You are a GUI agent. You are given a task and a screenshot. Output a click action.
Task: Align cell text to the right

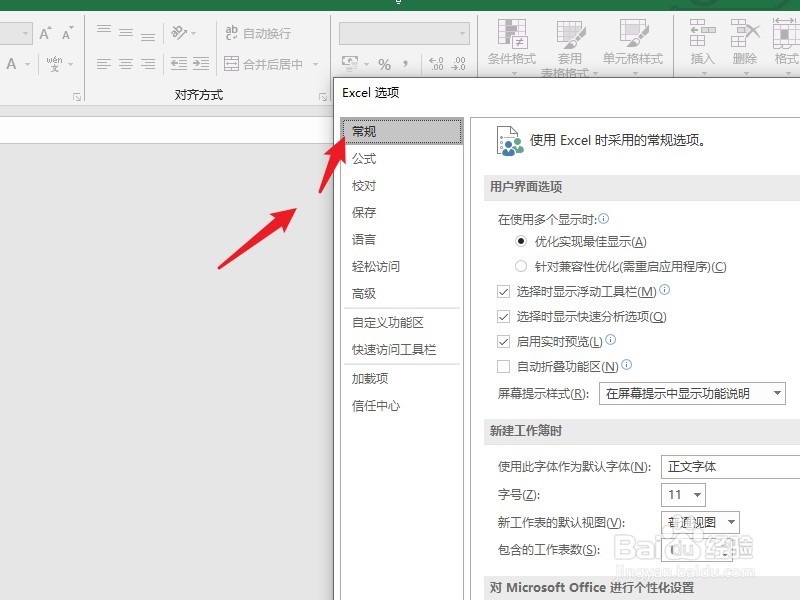click(x=148, y=64)
